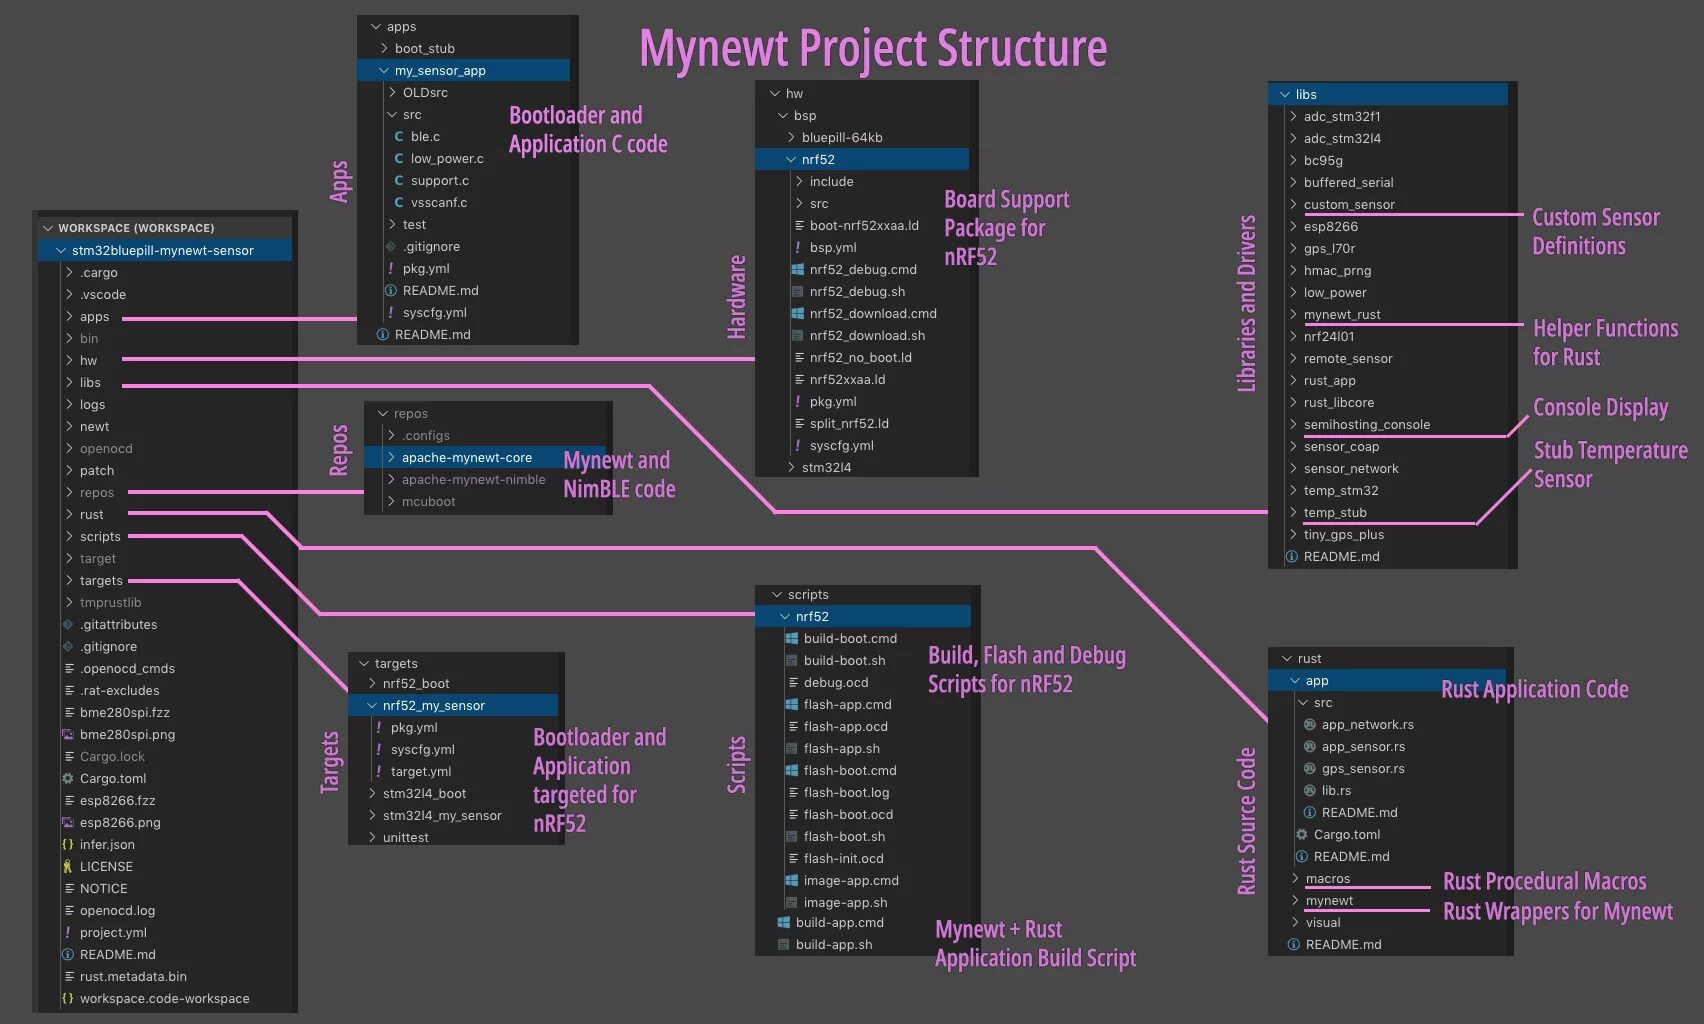Click the Rust icon next to lib.rs
This screenshot has width=1704, height=1024.
tap(1310, 790)
